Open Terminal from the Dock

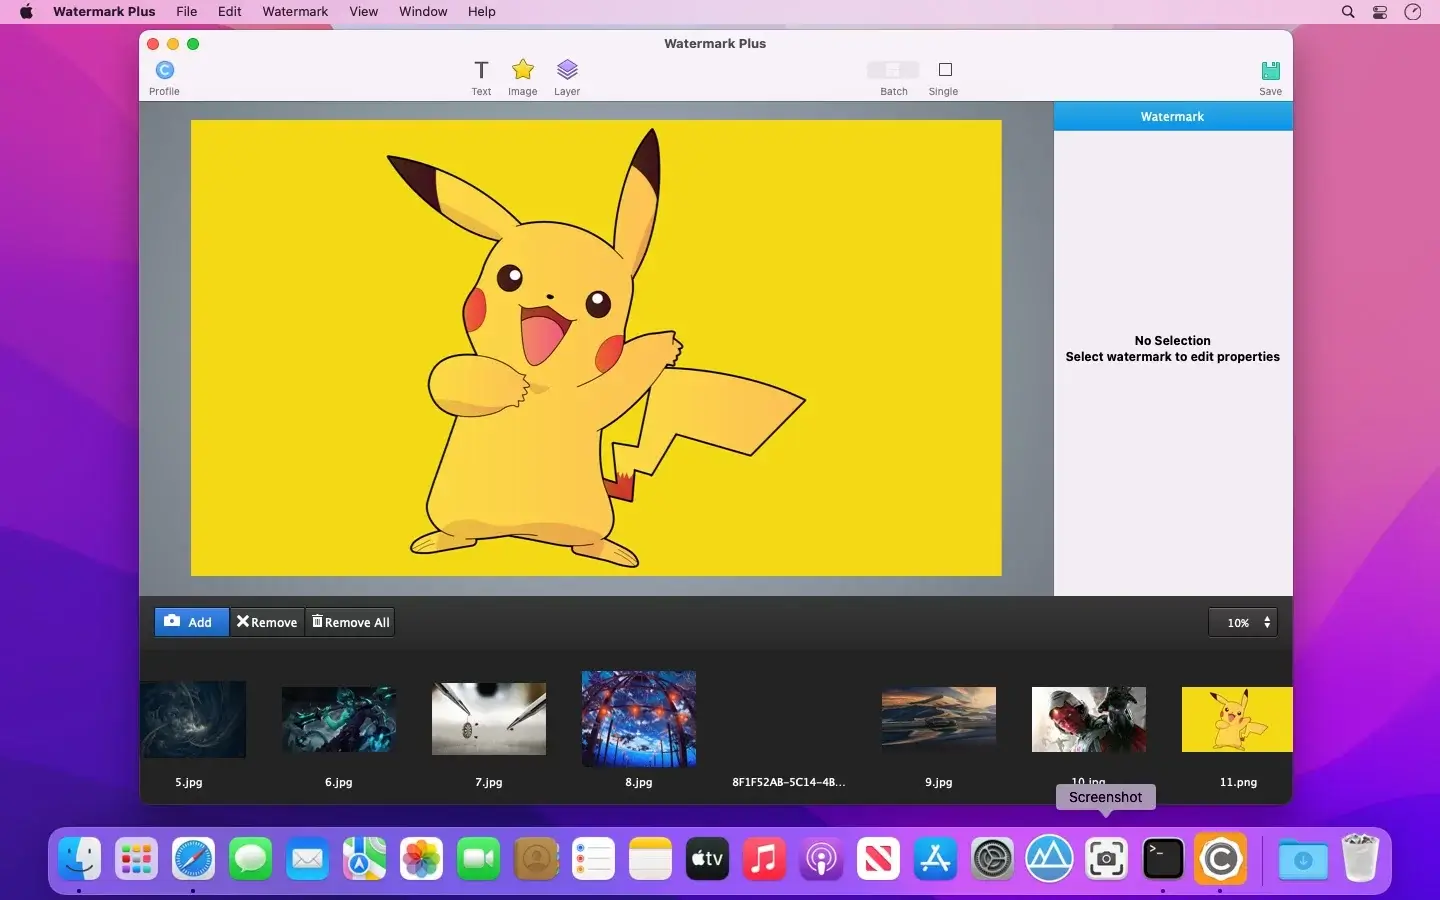coord(1163,859)
